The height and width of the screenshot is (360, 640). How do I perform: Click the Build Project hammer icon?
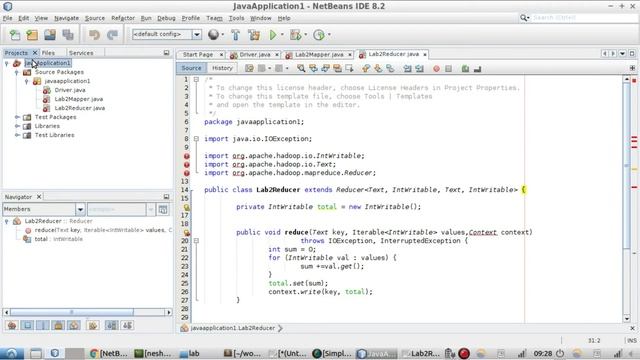pos(236,35)
